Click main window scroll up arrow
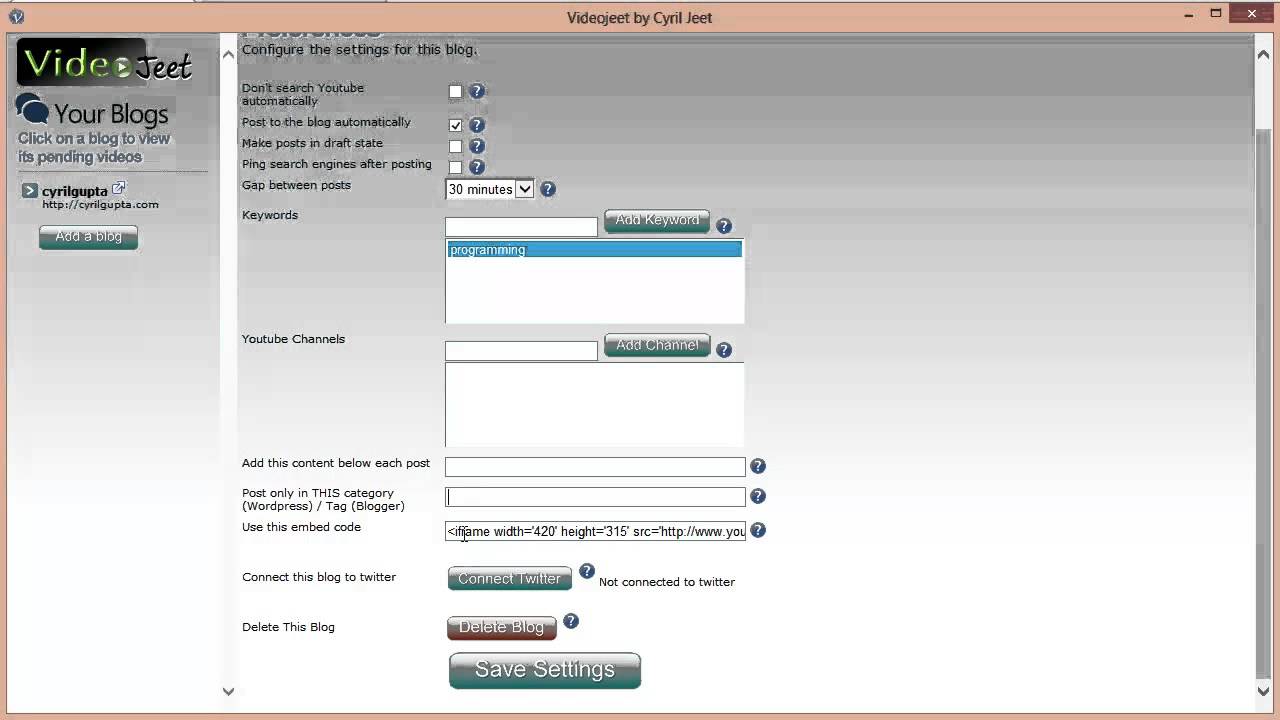 tap(1263, 54)
